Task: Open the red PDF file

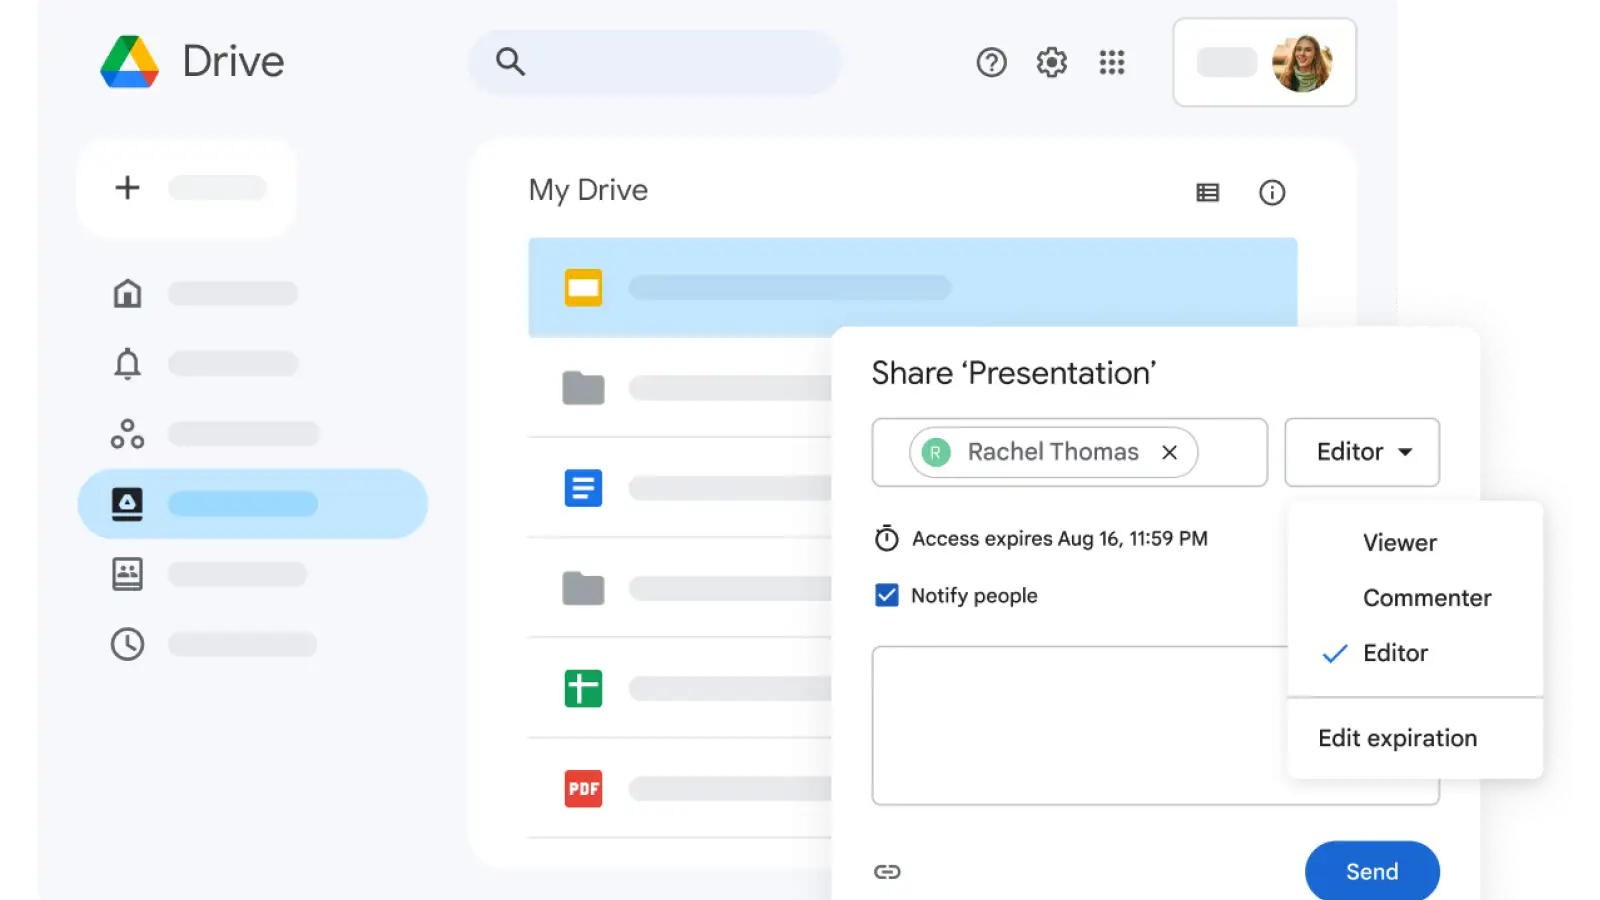Action: coord(680,788)
